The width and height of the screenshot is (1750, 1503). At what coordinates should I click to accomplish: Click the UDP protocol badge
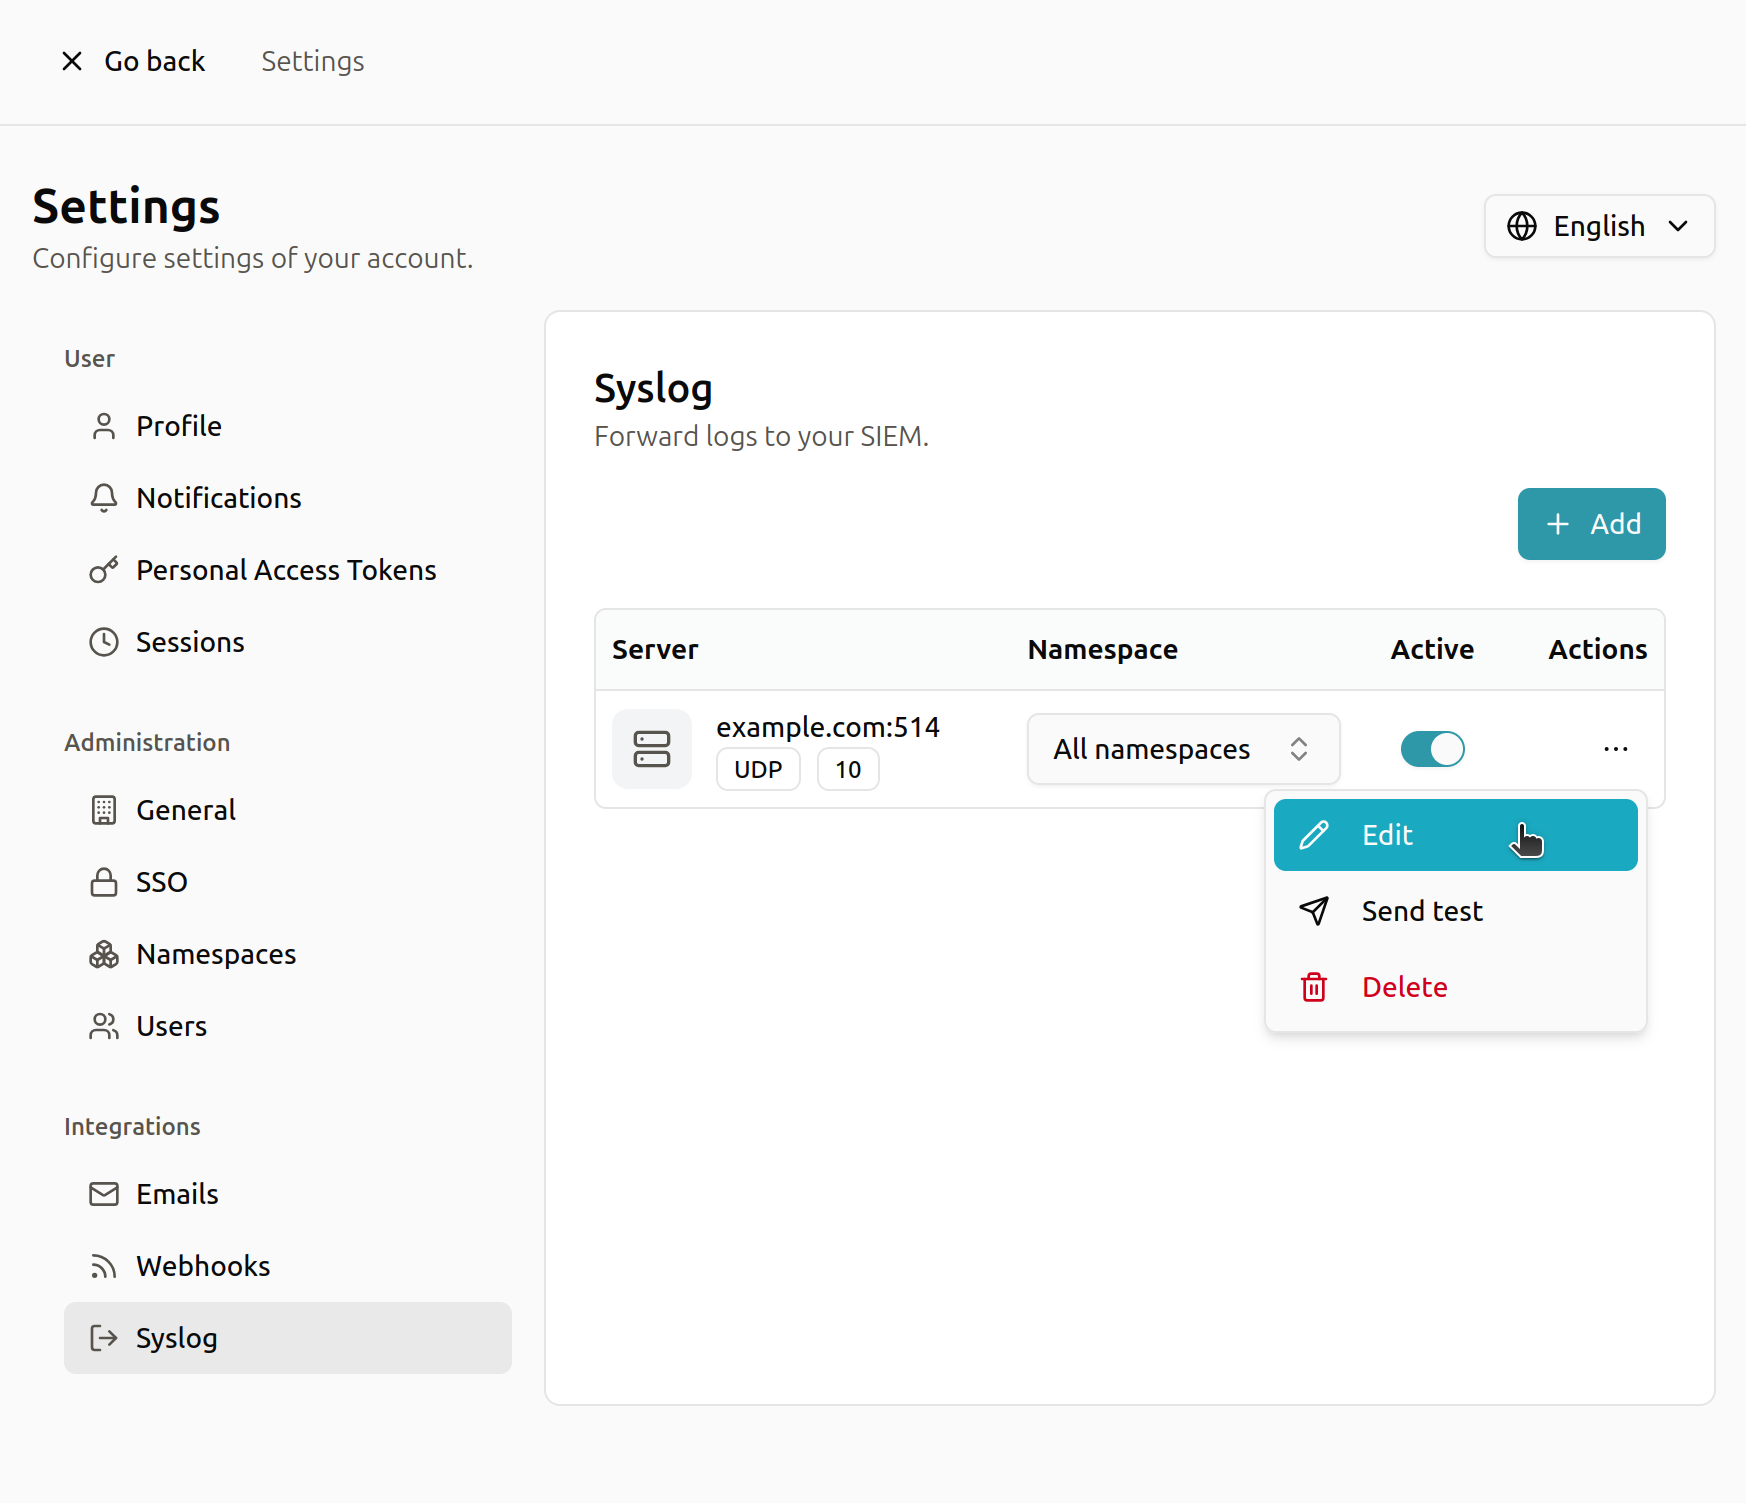(x=758, y=769)
